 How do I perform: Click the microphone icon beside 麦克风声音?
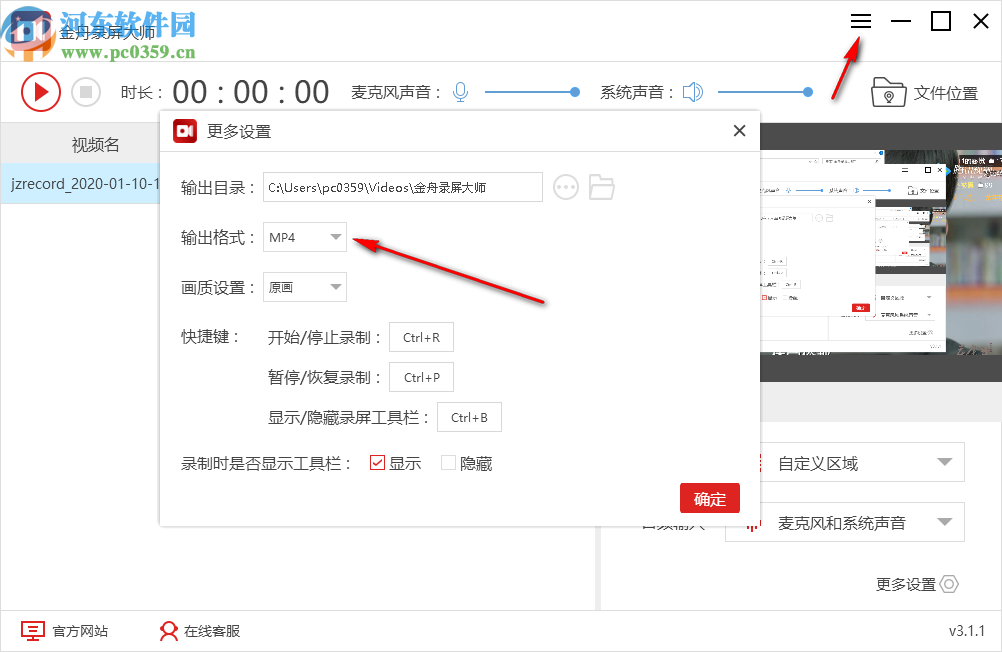point(459,91)
